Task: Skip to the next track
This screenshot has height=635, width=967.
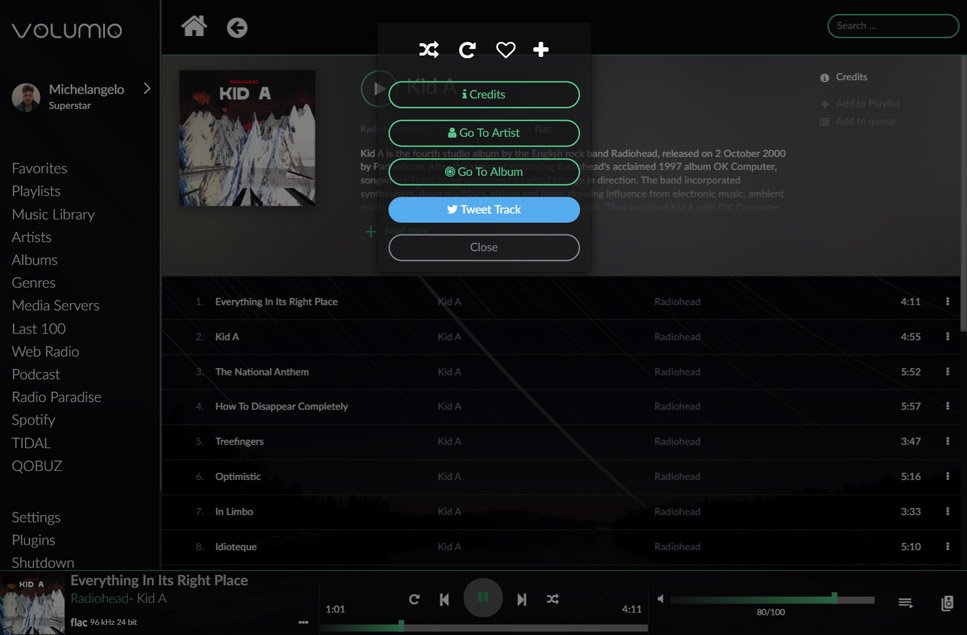Action: pos(521,599)
